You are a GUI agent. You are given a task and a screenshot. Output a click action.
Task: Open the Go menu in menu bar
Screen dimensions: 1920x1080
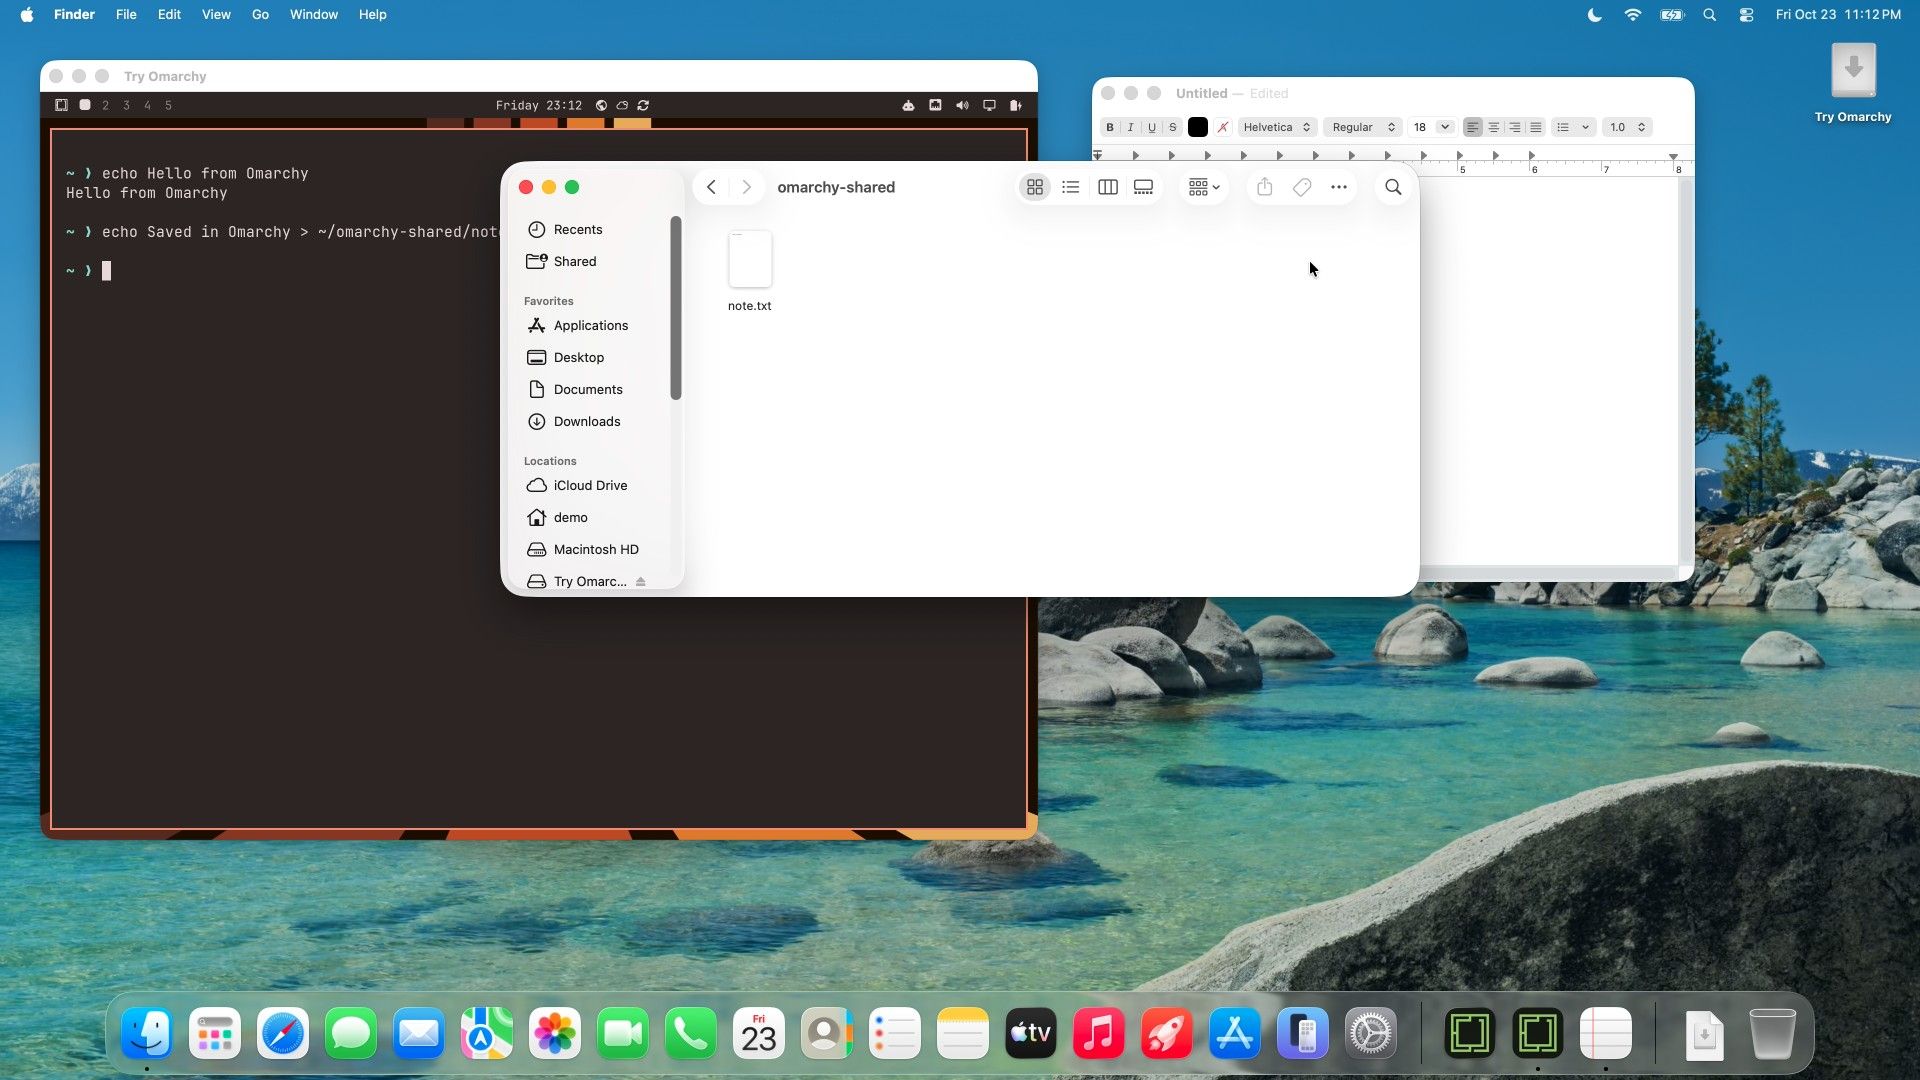(x=260, y=14)
